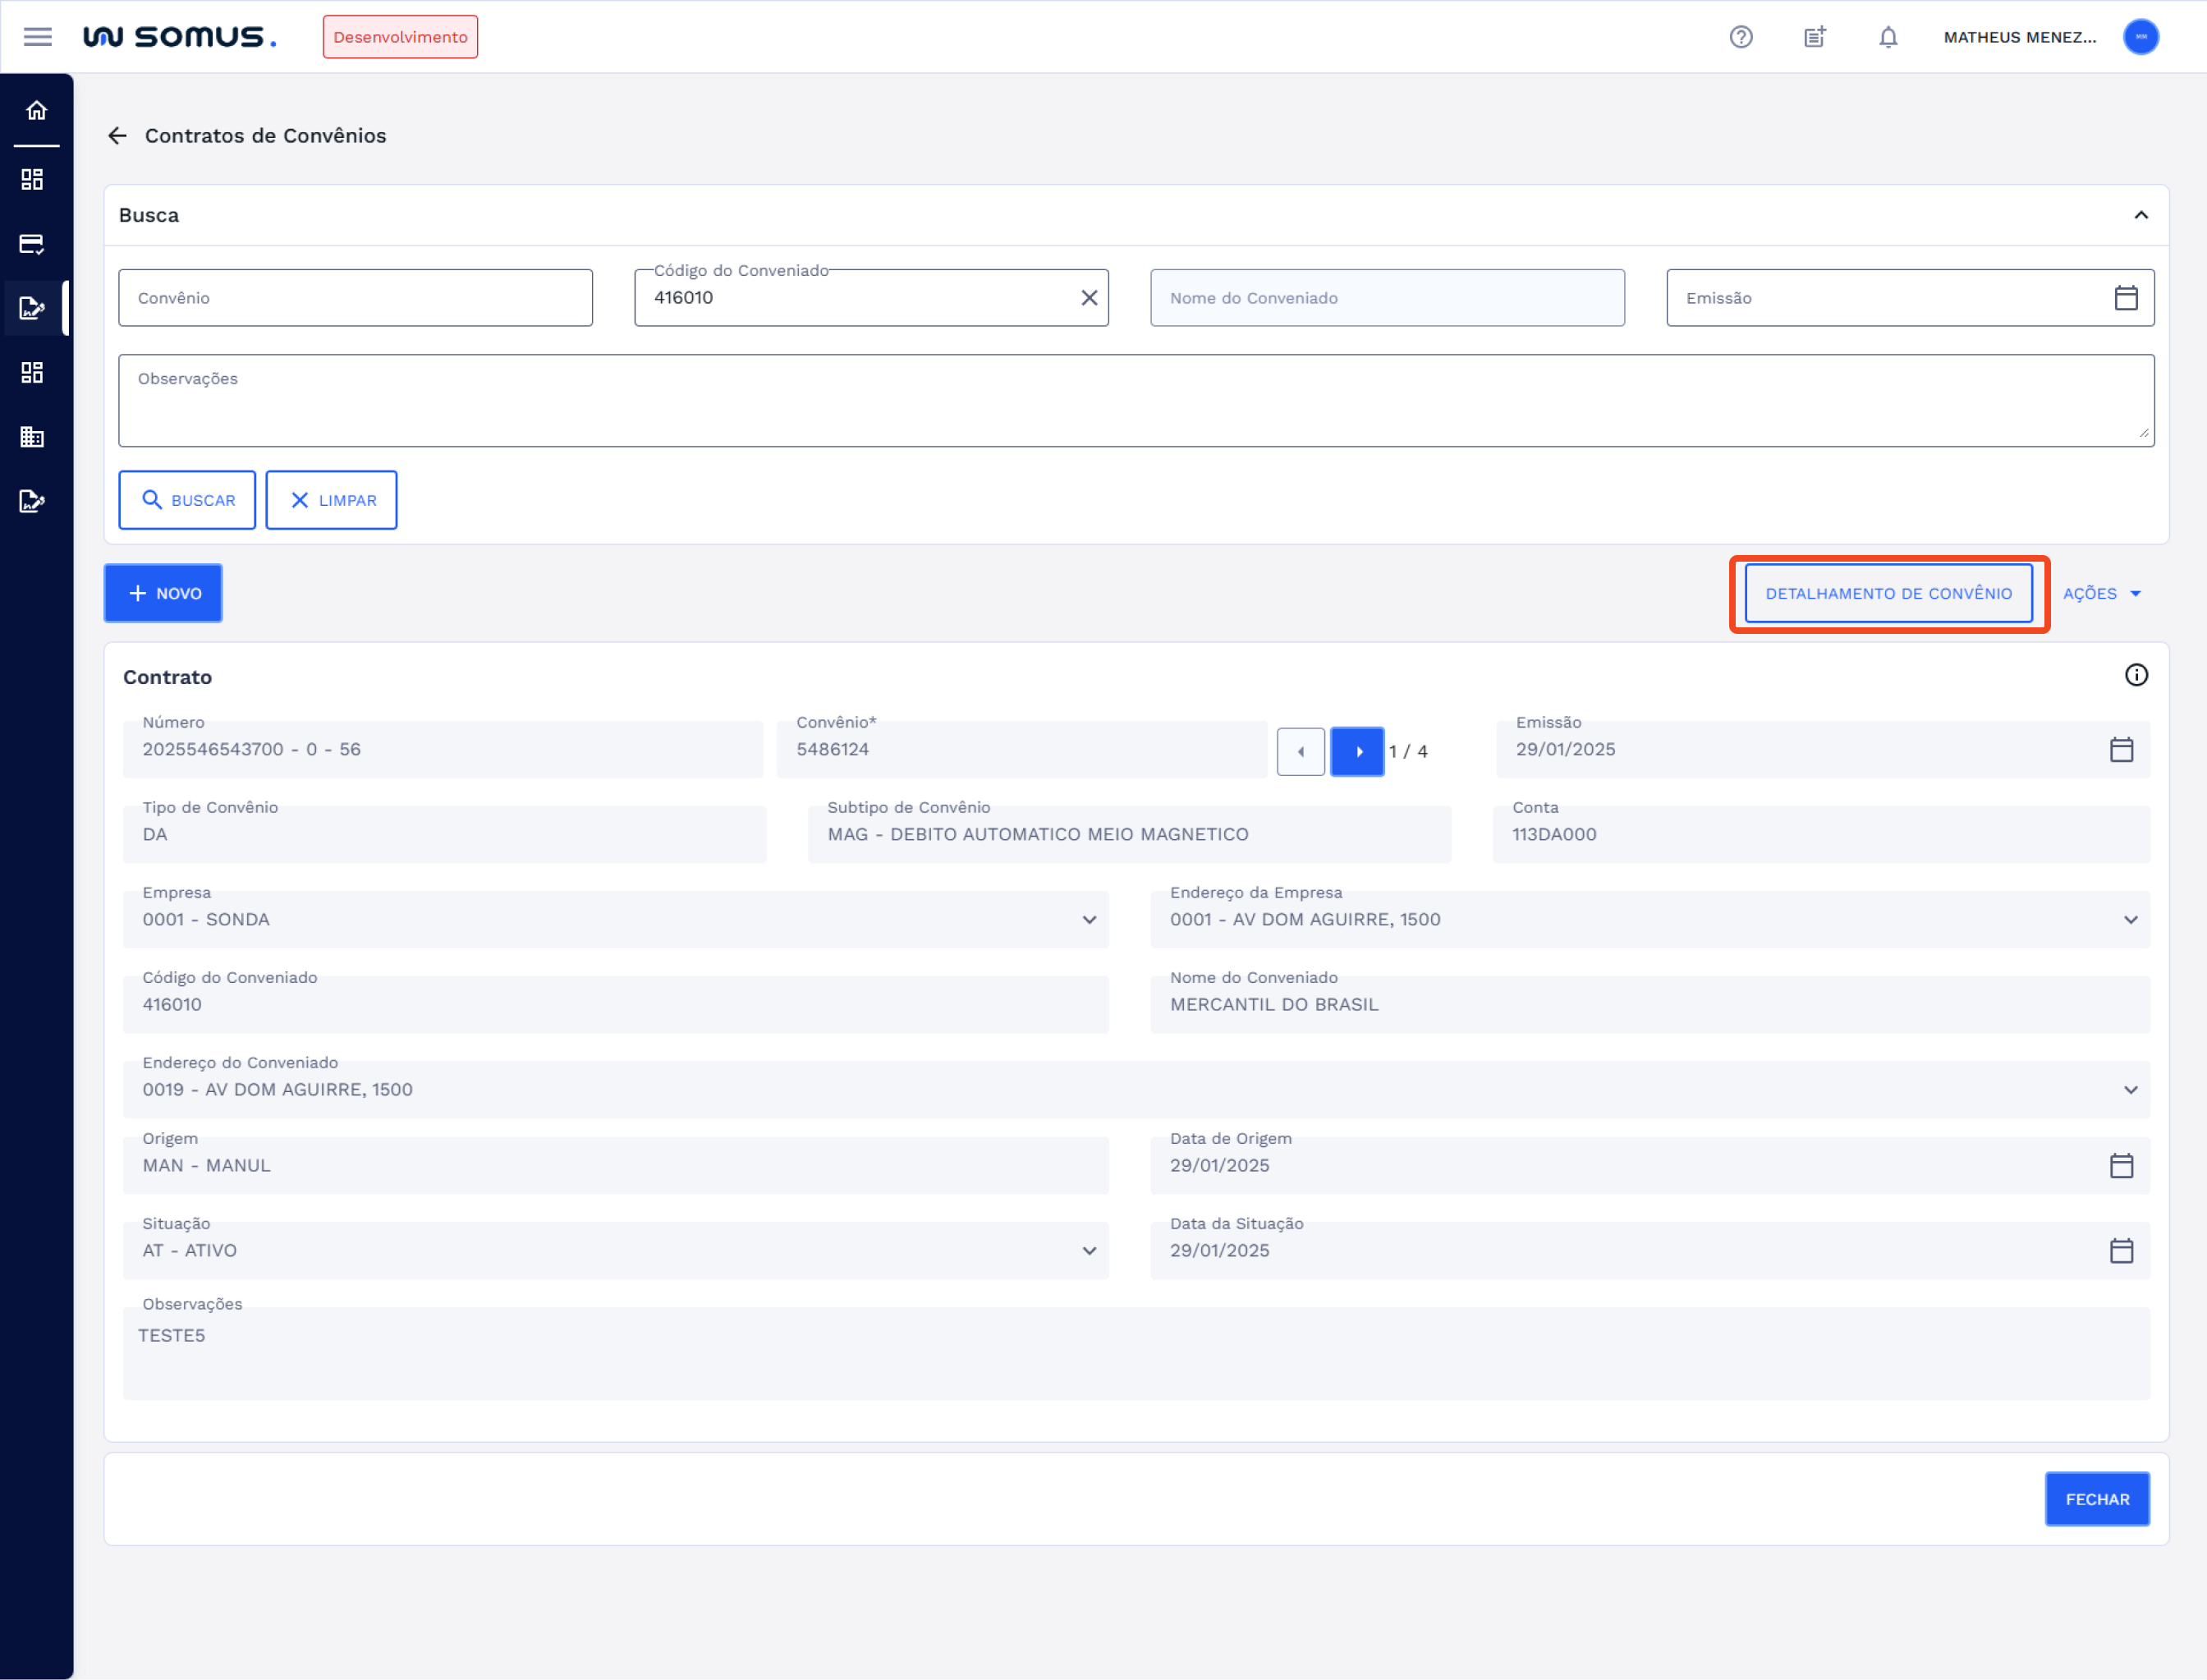Open the hamburger menu icon
This screenshot has height=1680, width=2207.
pos(37,37)
